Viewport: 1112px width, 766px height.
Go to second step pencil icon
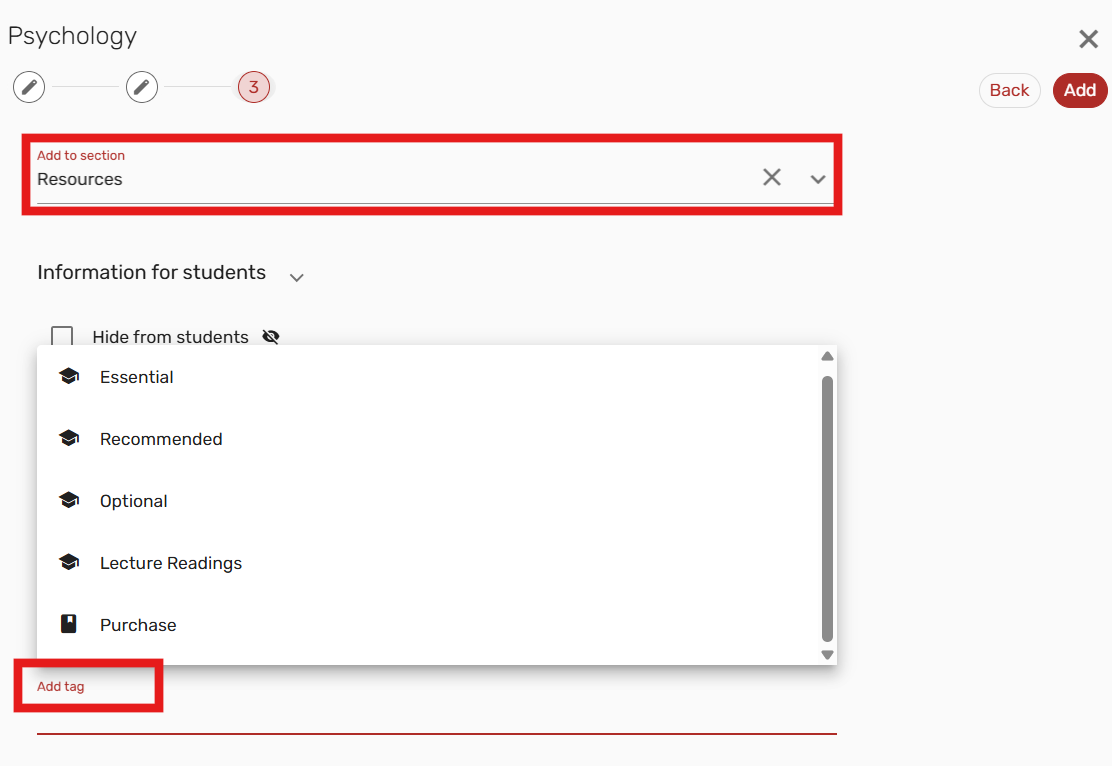pyautogui.click(x=142, y=87)
